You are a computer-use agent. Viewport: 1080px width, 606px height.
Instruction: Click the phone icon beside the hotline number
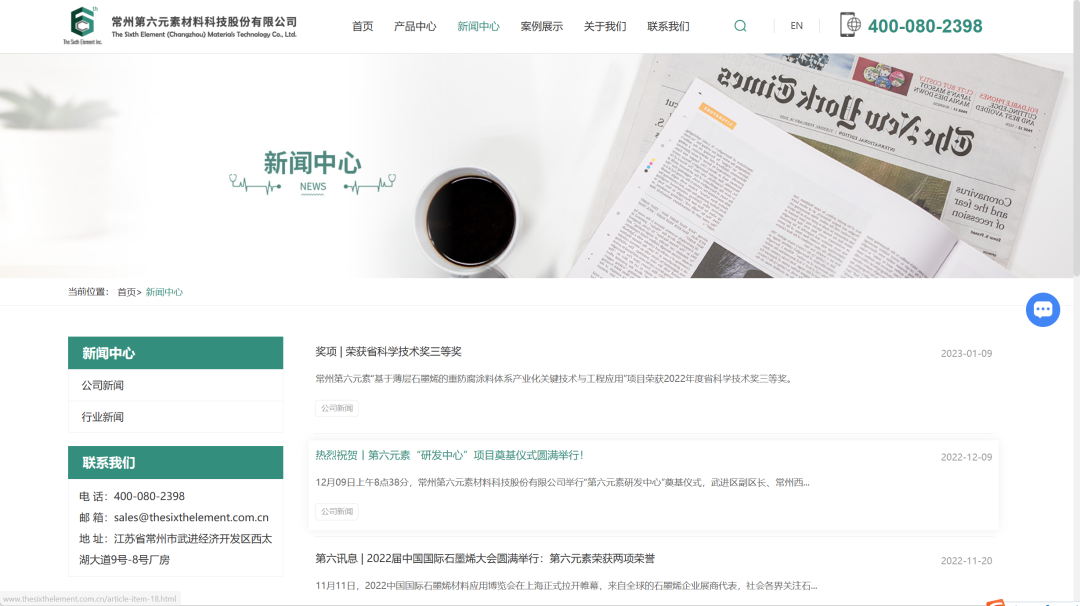coord(852,23)
